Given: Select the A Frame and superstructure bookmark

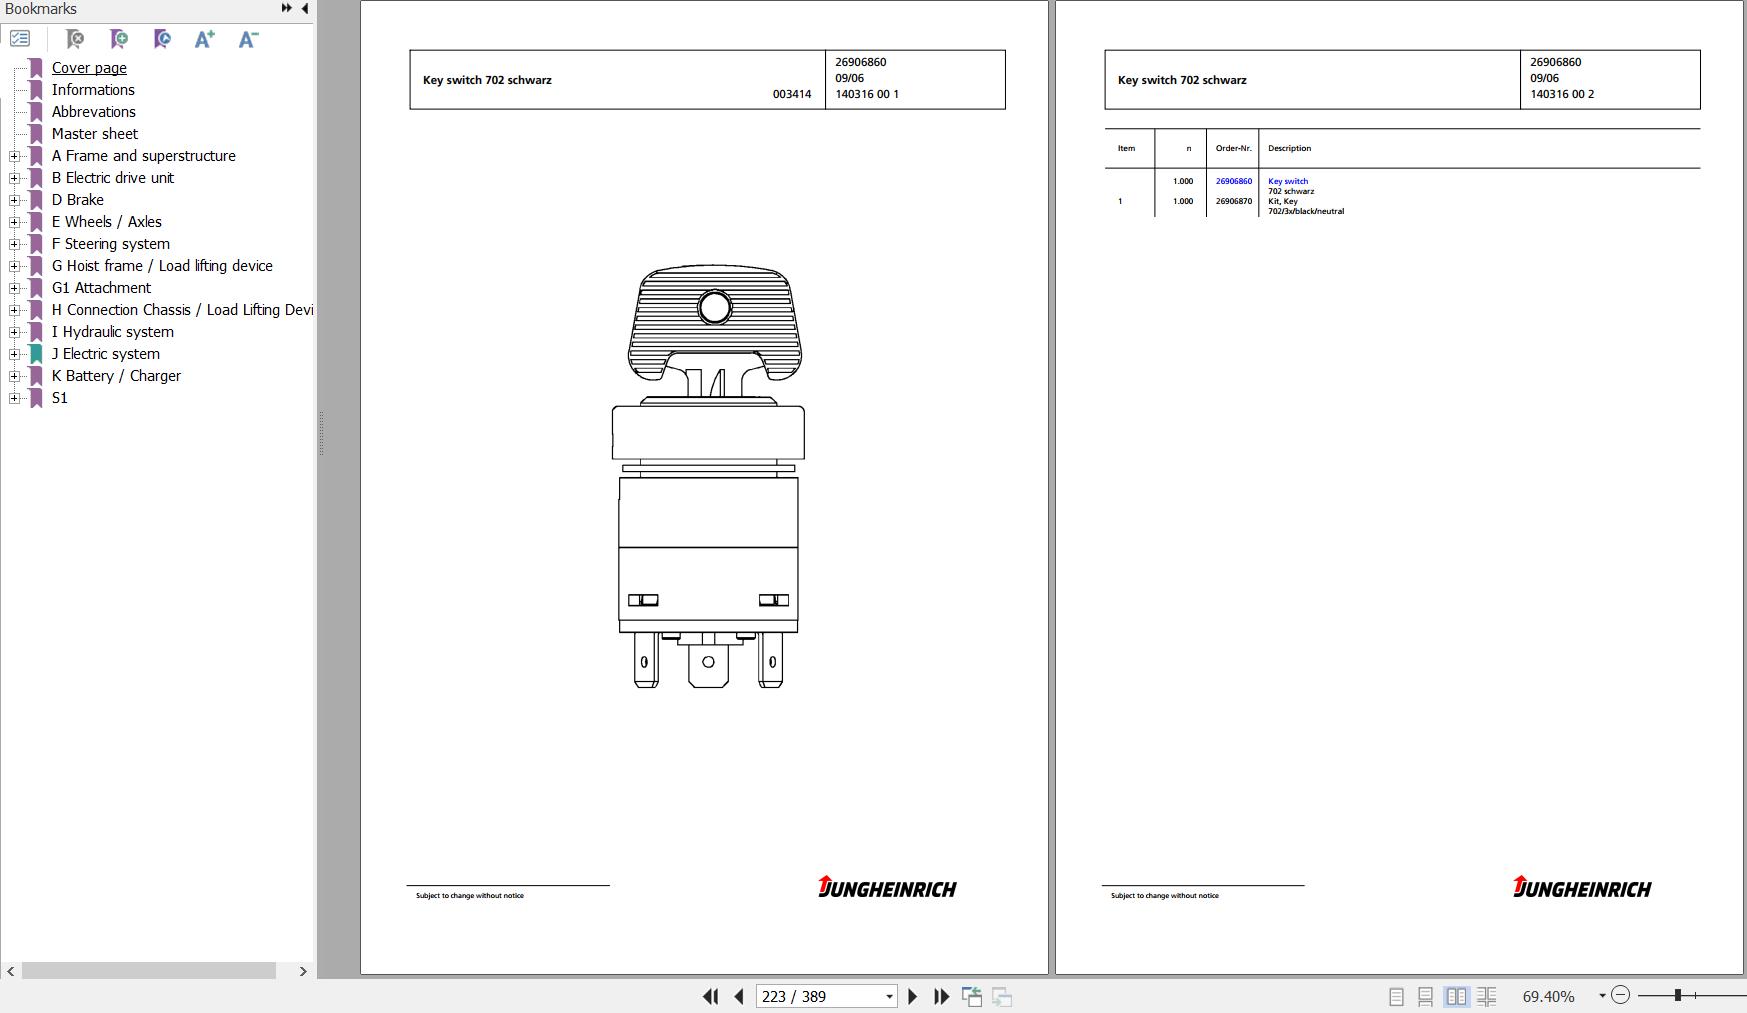Looking at the screenshot, I should [x=144, y=156].
